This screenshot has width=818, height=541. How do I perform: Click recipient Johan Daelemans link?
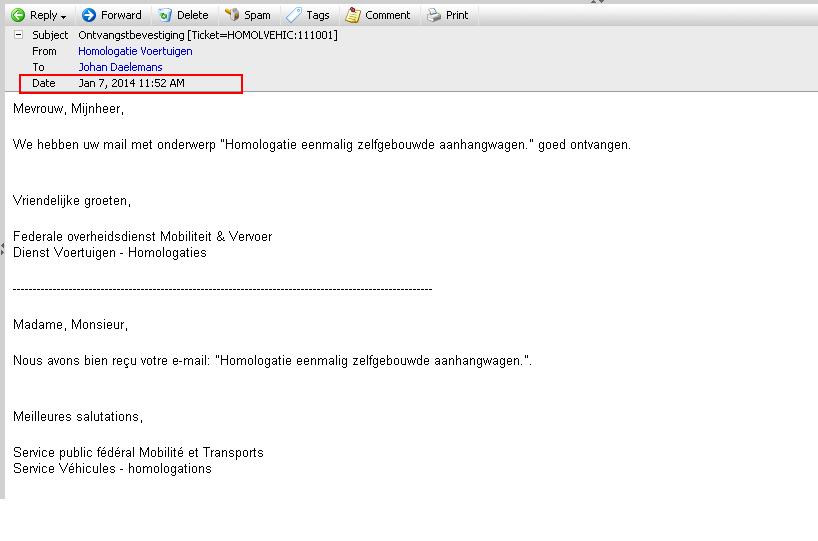pos(120,67)
